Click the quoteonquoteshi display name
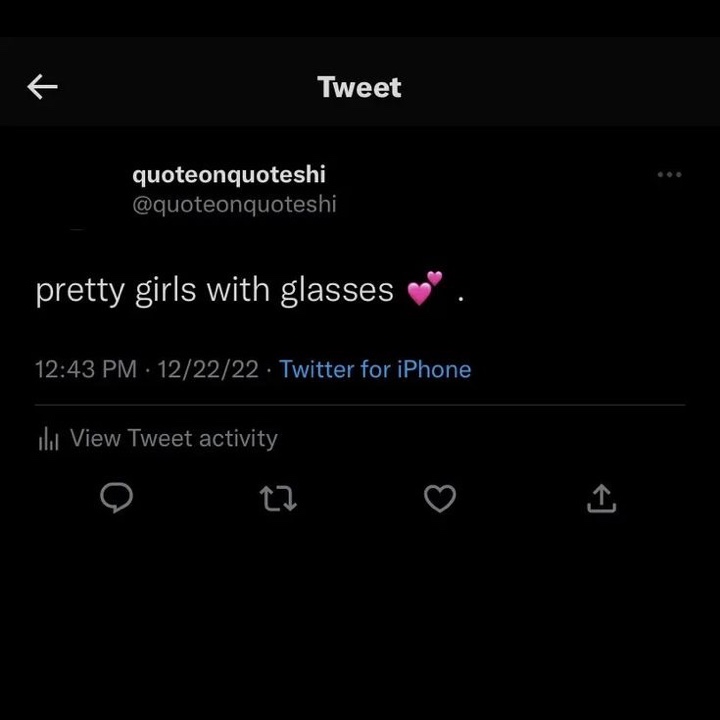720x720 pixels. click(229, 175)
